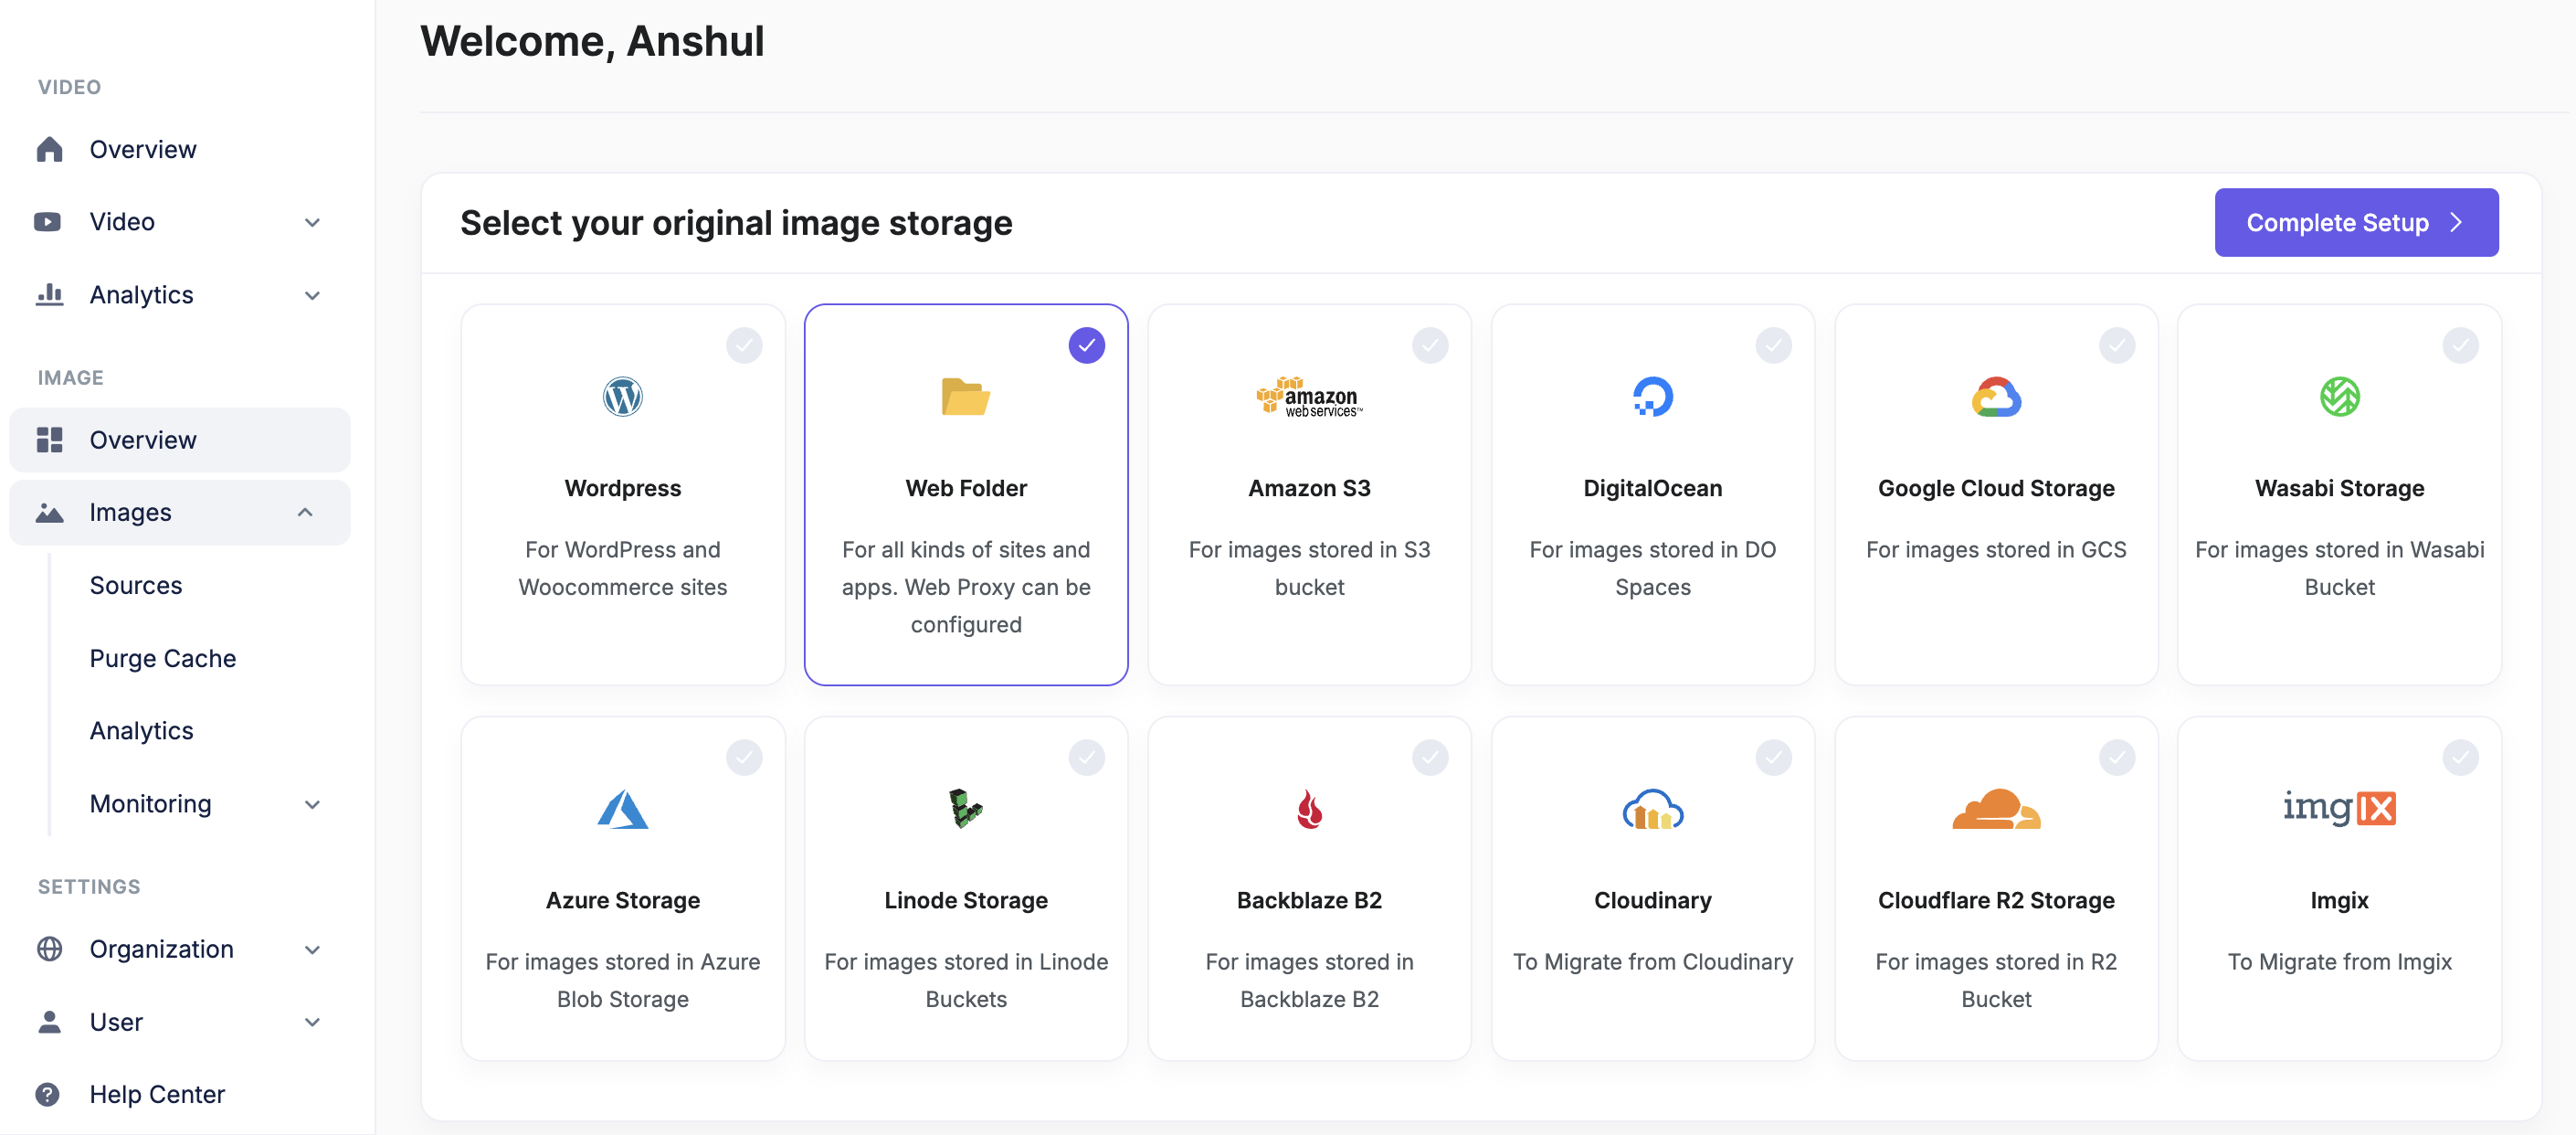Select the Azure Storage checkmark
Screen dimensions: 2576x1135
(744, 758)
